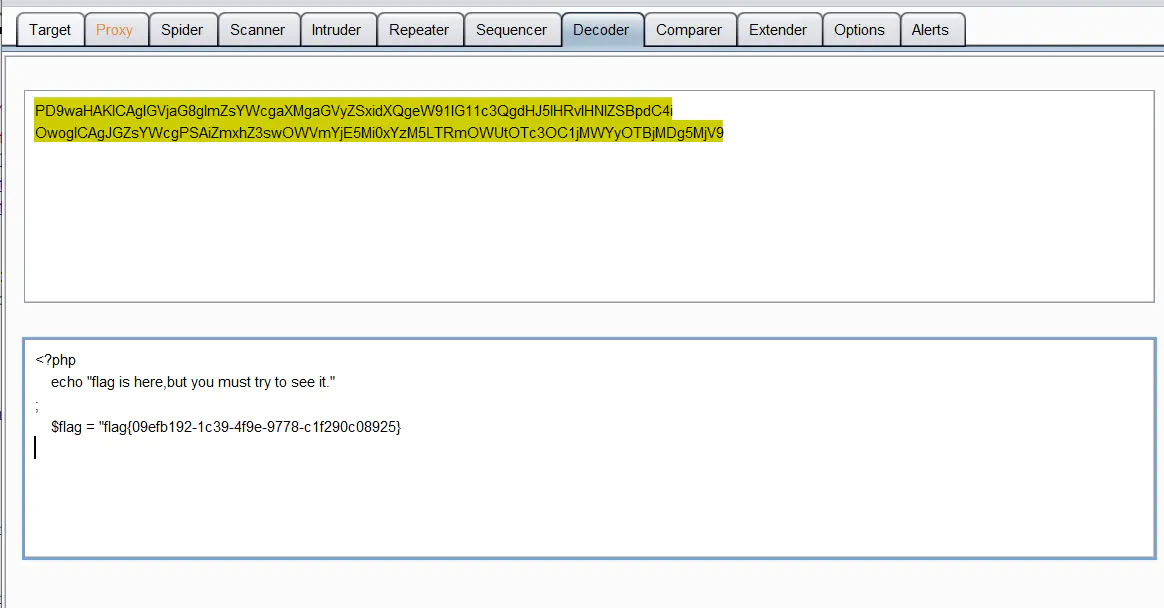This screenshot has width=1164, height=608.
Task: Place cursor on the decoded "<?php" line
Action: 56,360
